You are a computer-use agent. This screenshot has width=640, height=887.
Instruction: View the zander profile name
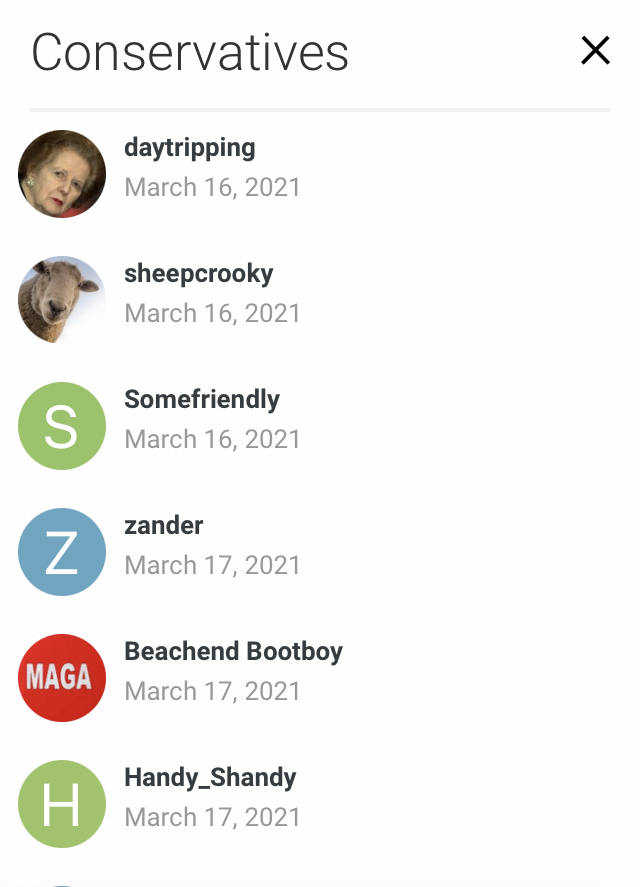click(164, 526)
